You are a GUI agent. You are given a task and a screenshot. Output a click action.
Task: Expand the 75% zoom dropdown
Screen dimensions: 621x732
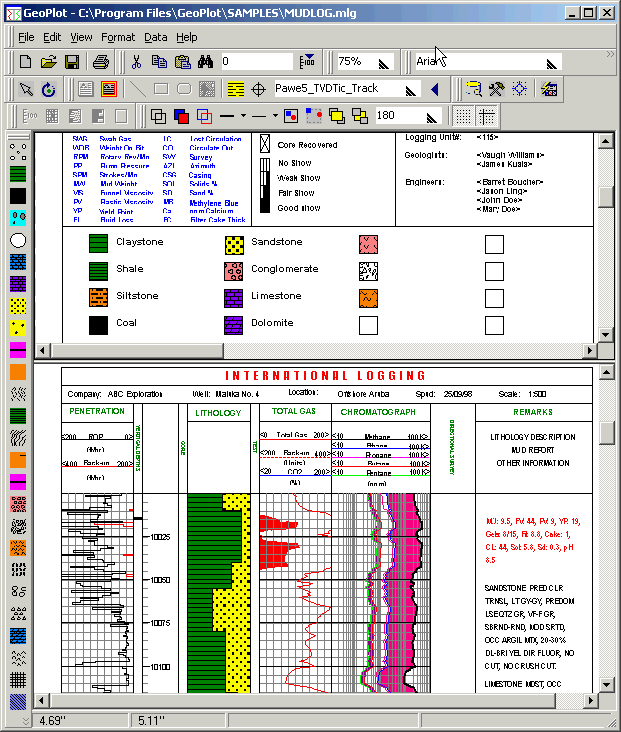[x=386, y=62]
